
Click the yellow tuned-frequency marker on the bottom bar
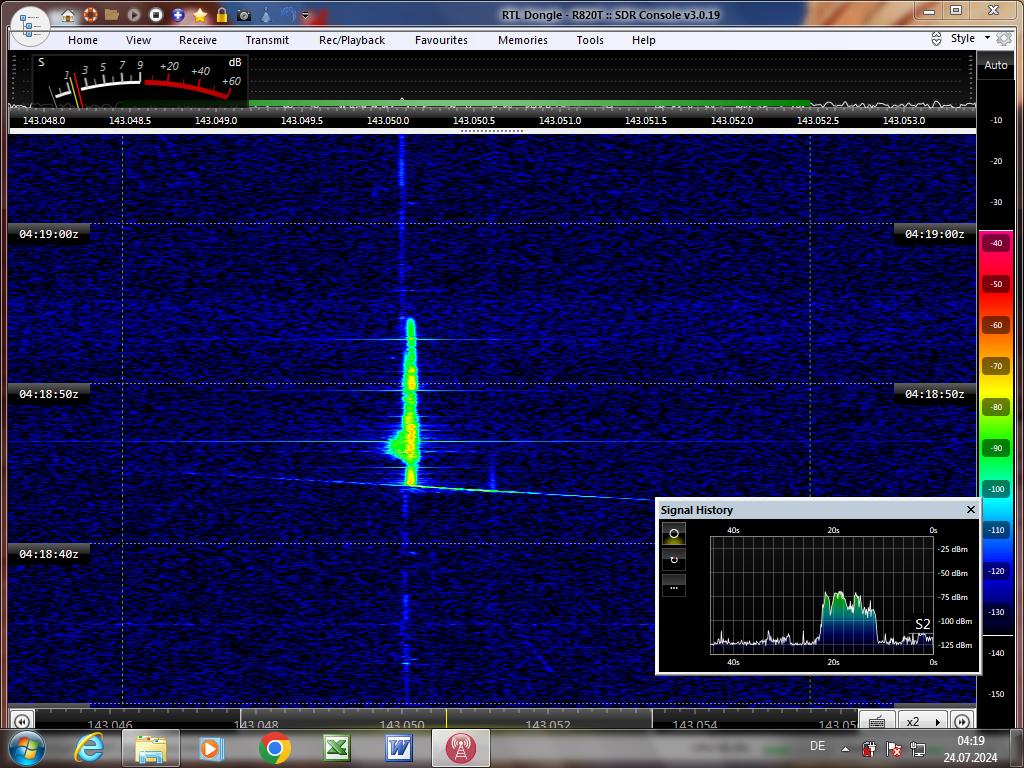(x=447, y=718)
